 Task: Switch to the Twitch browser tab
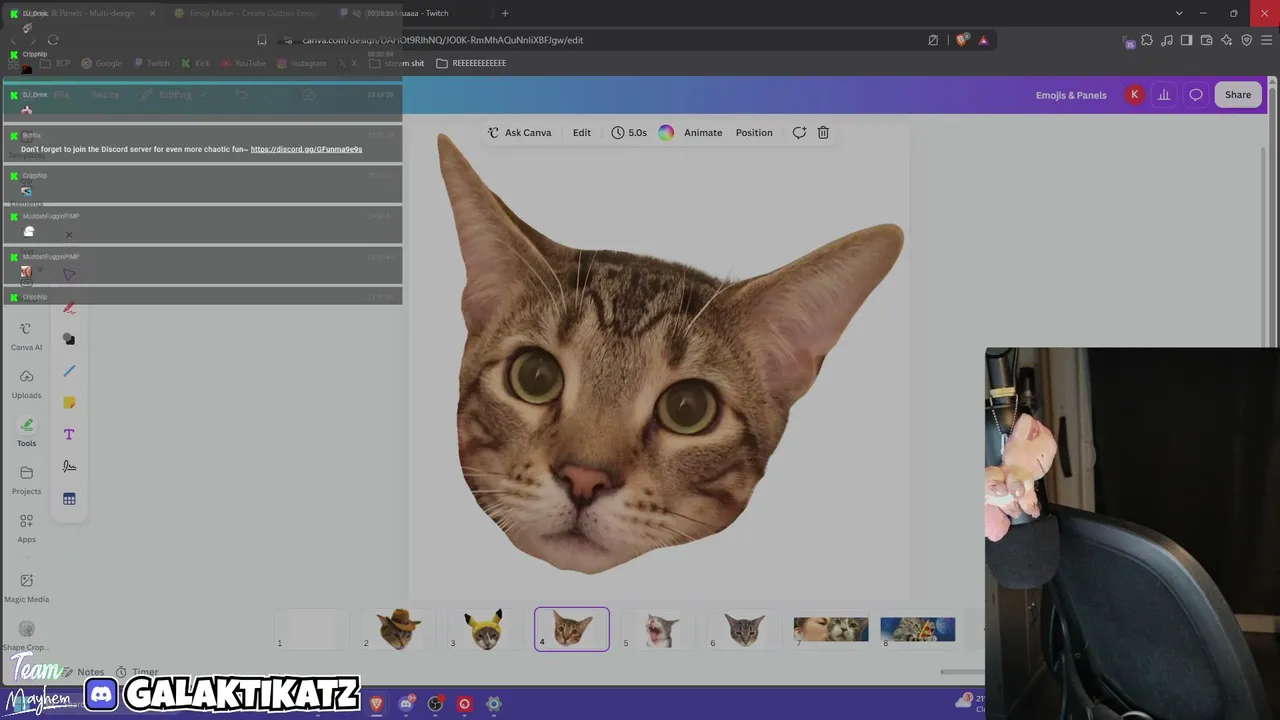(410, 13)
